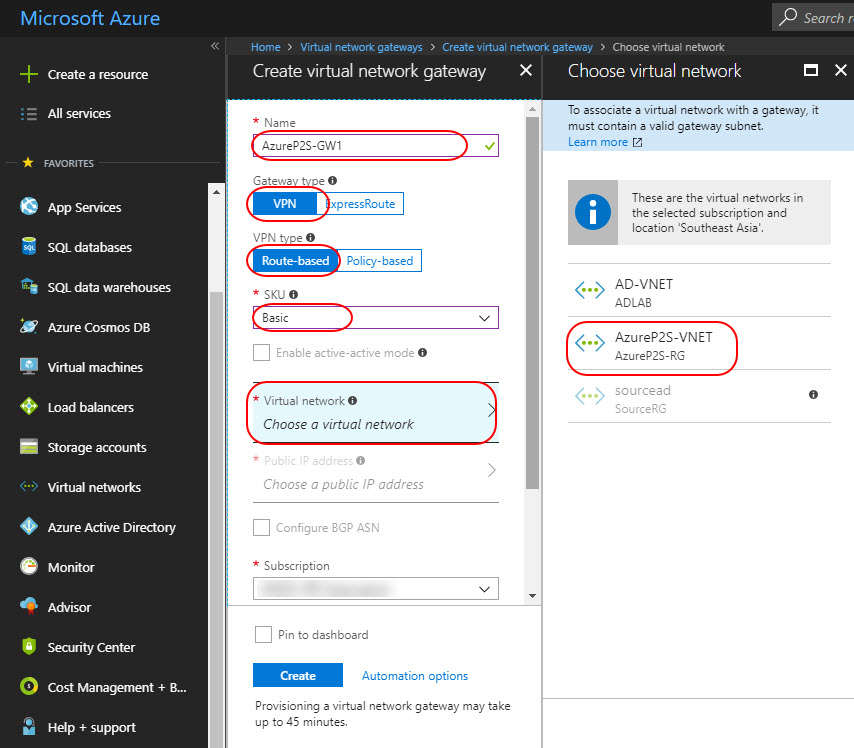Viewport: 854px width, 748px height.
Task: Open SQL data warehouses icon
Action: 29,286
